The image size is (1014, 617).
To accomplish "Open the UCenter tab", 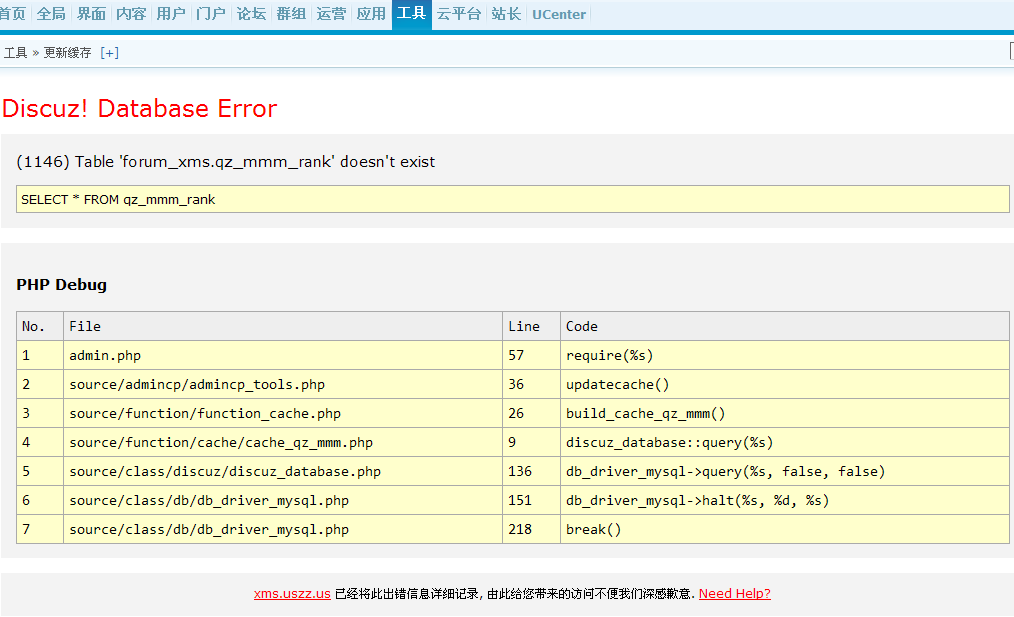I will [x=559, y=14].
